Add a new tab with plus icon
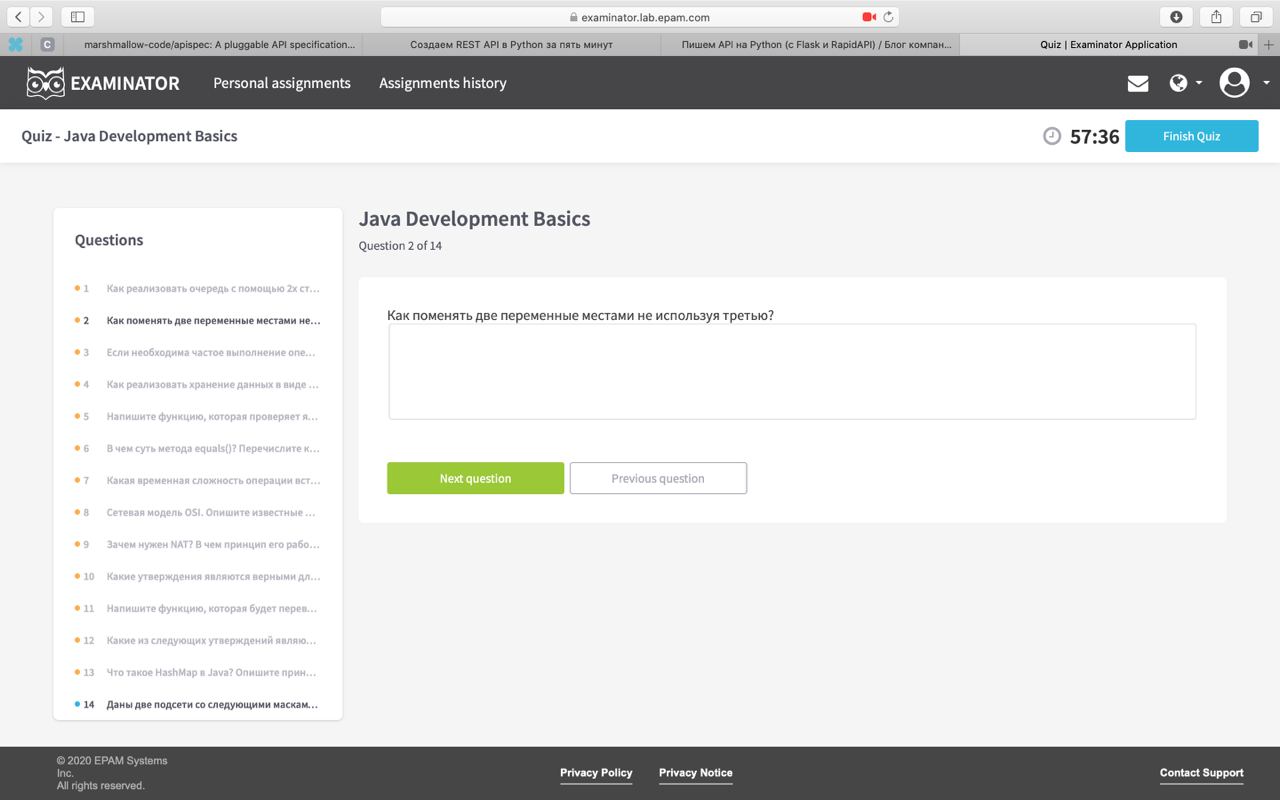Image resolution: width=1280 pixels, height=800 pixels. (1269, 45)
